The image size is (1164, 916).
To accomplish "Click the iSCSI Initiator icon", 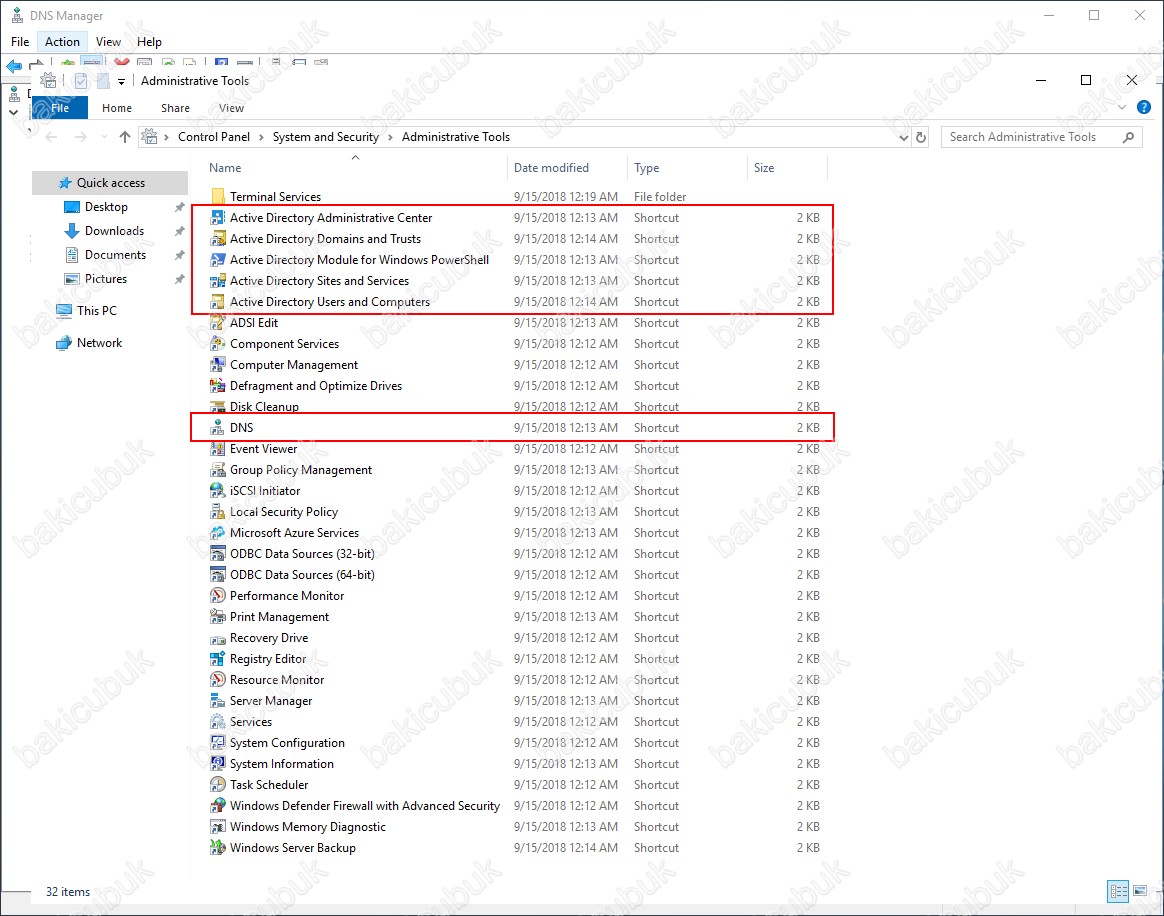I will tap(218, 491).
